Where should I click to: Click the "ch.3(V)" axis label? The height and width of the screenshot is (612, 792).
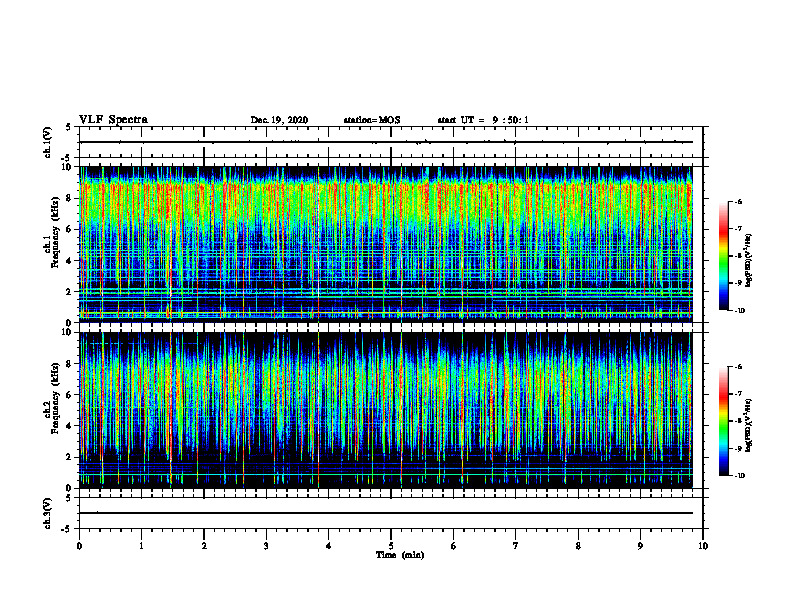(x=47, y=513)
